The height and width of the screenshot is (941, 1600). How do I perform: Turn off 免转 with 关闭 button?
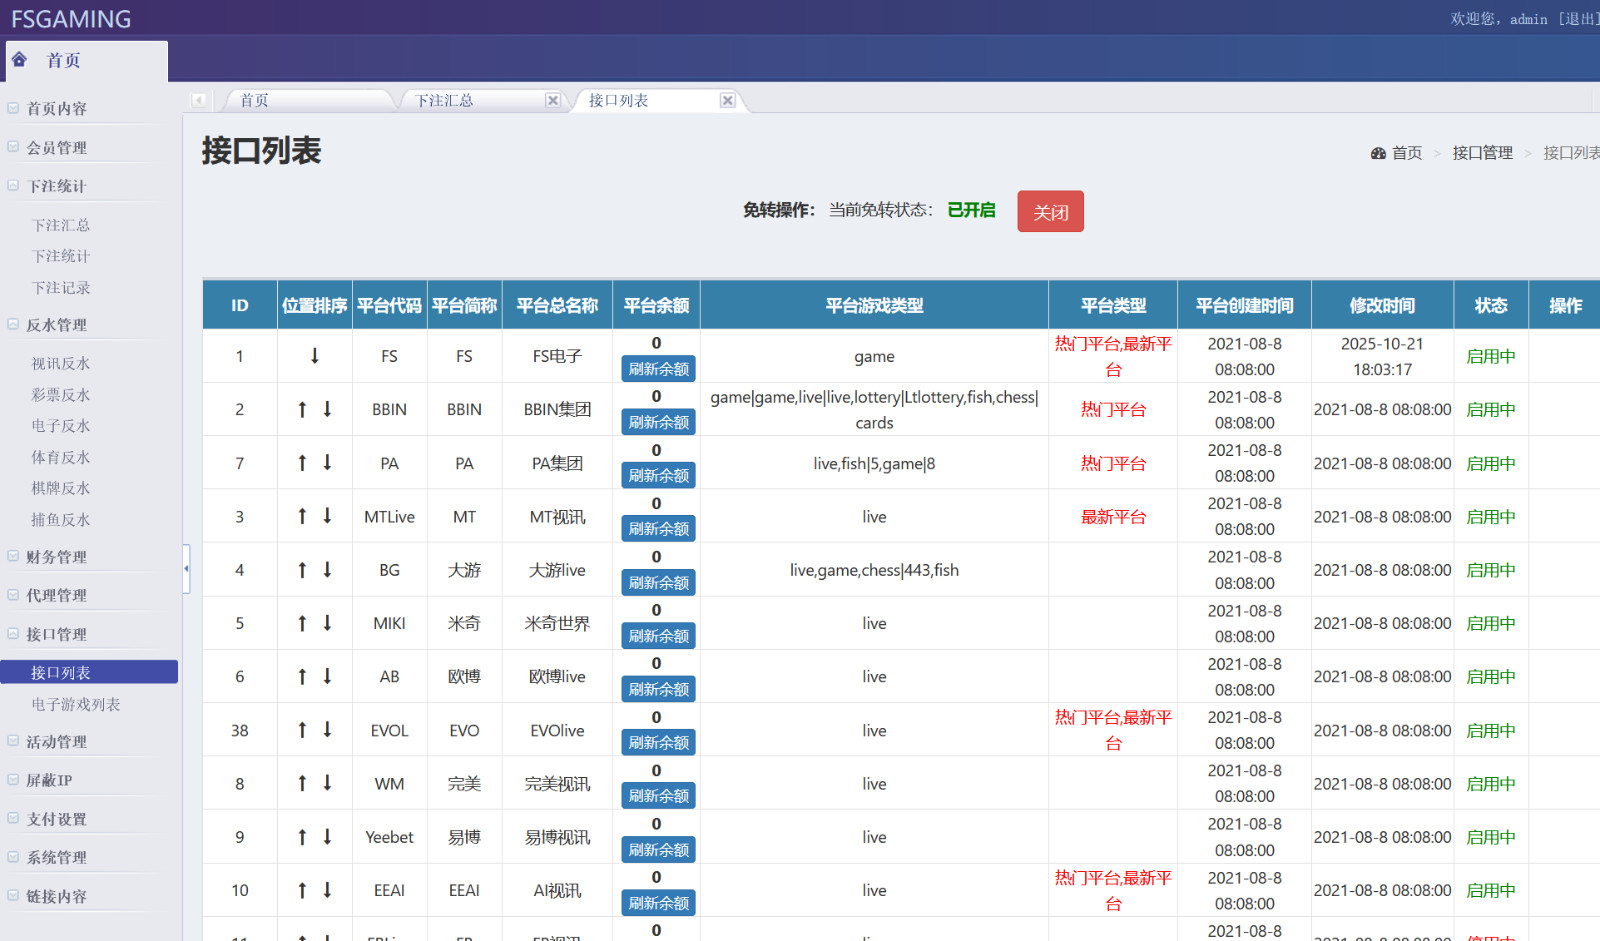pyautogui.click(x=1050, y=211)
